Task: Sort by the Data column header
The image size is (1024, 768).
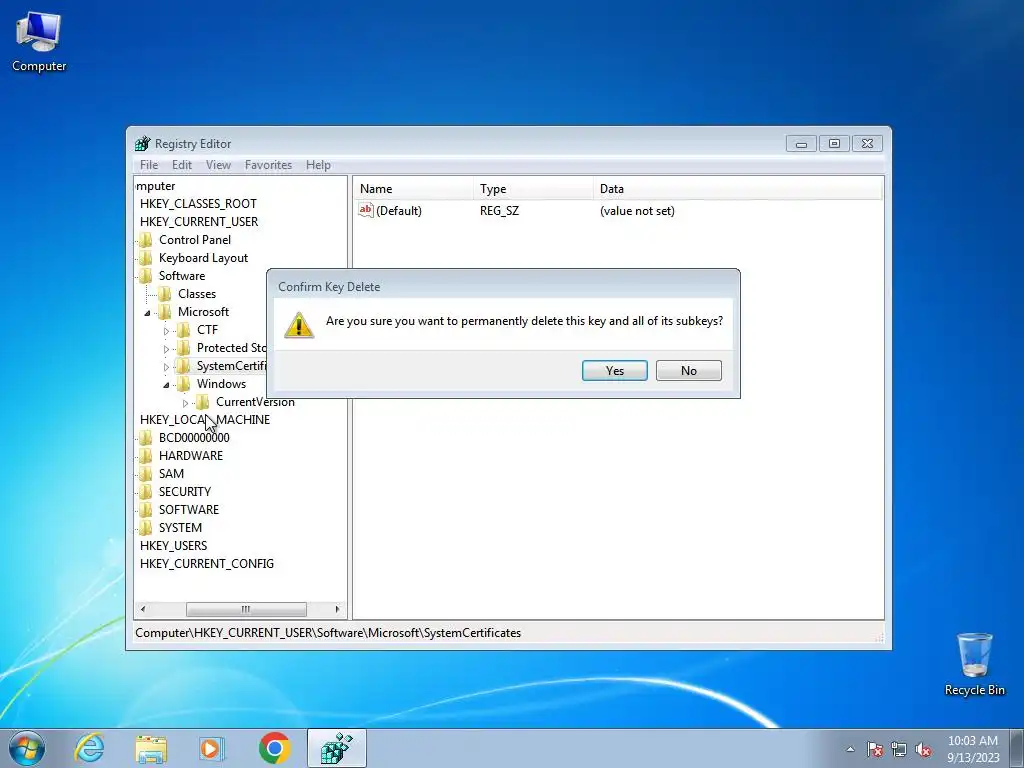Action: pyautogui.click(x=738, y=189)
